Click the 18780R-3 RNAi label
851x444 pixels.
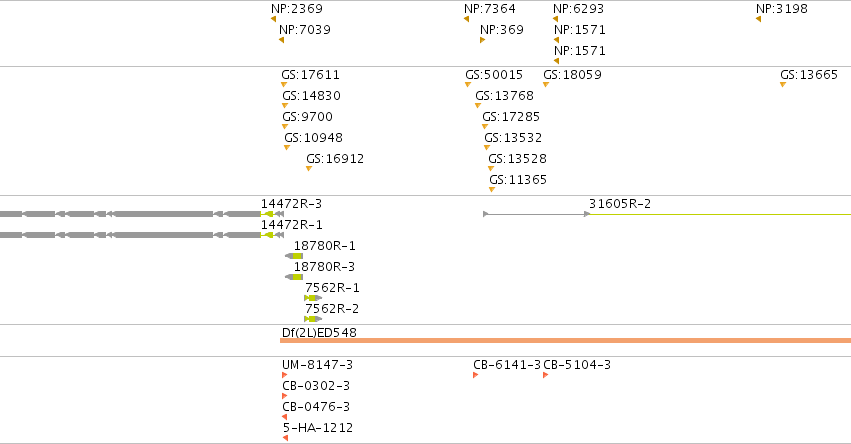click(x=325, y=267)
